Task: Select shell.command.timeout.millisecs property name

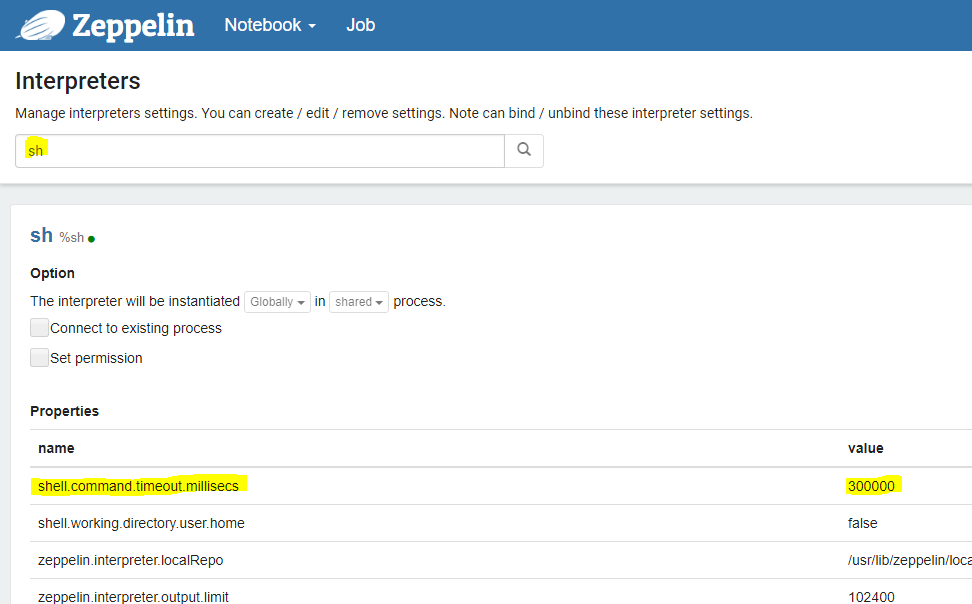Action: click(138, 486)
